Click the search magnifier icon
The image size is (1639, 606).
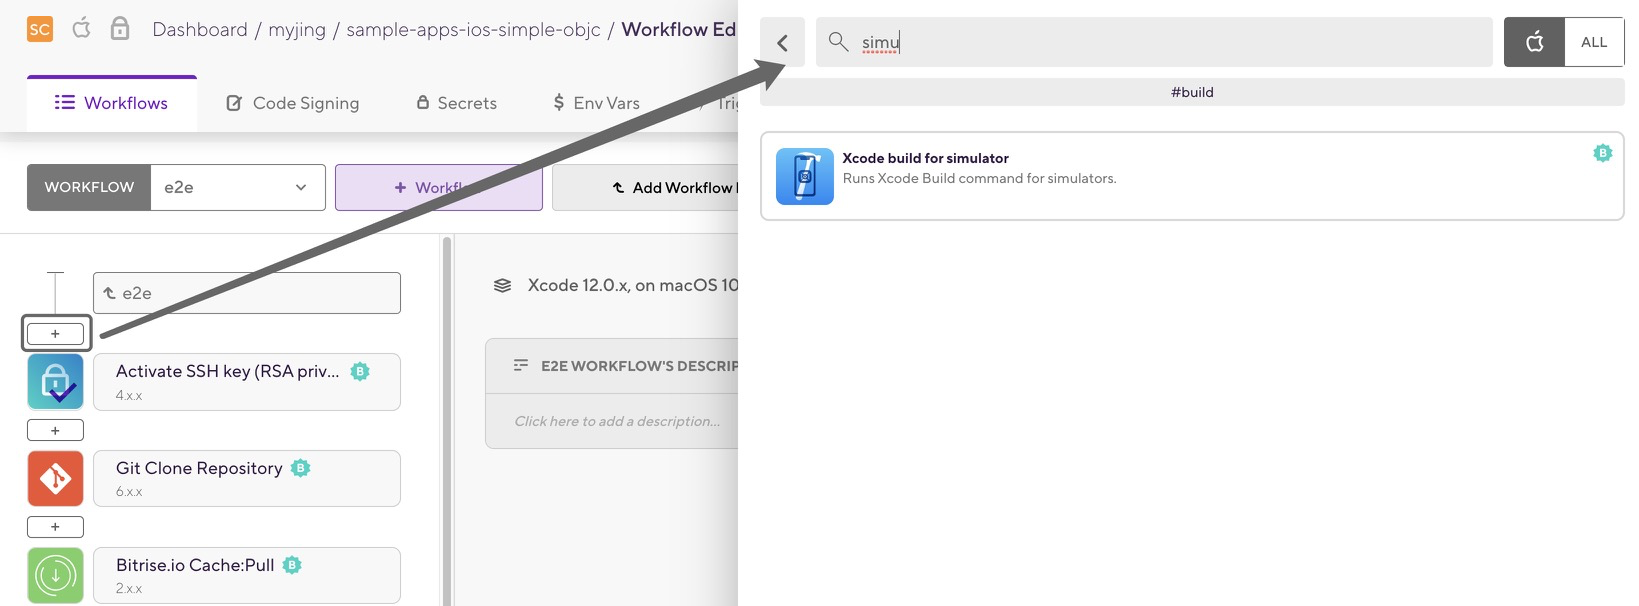pyautogui.click(x=839, y=41)
